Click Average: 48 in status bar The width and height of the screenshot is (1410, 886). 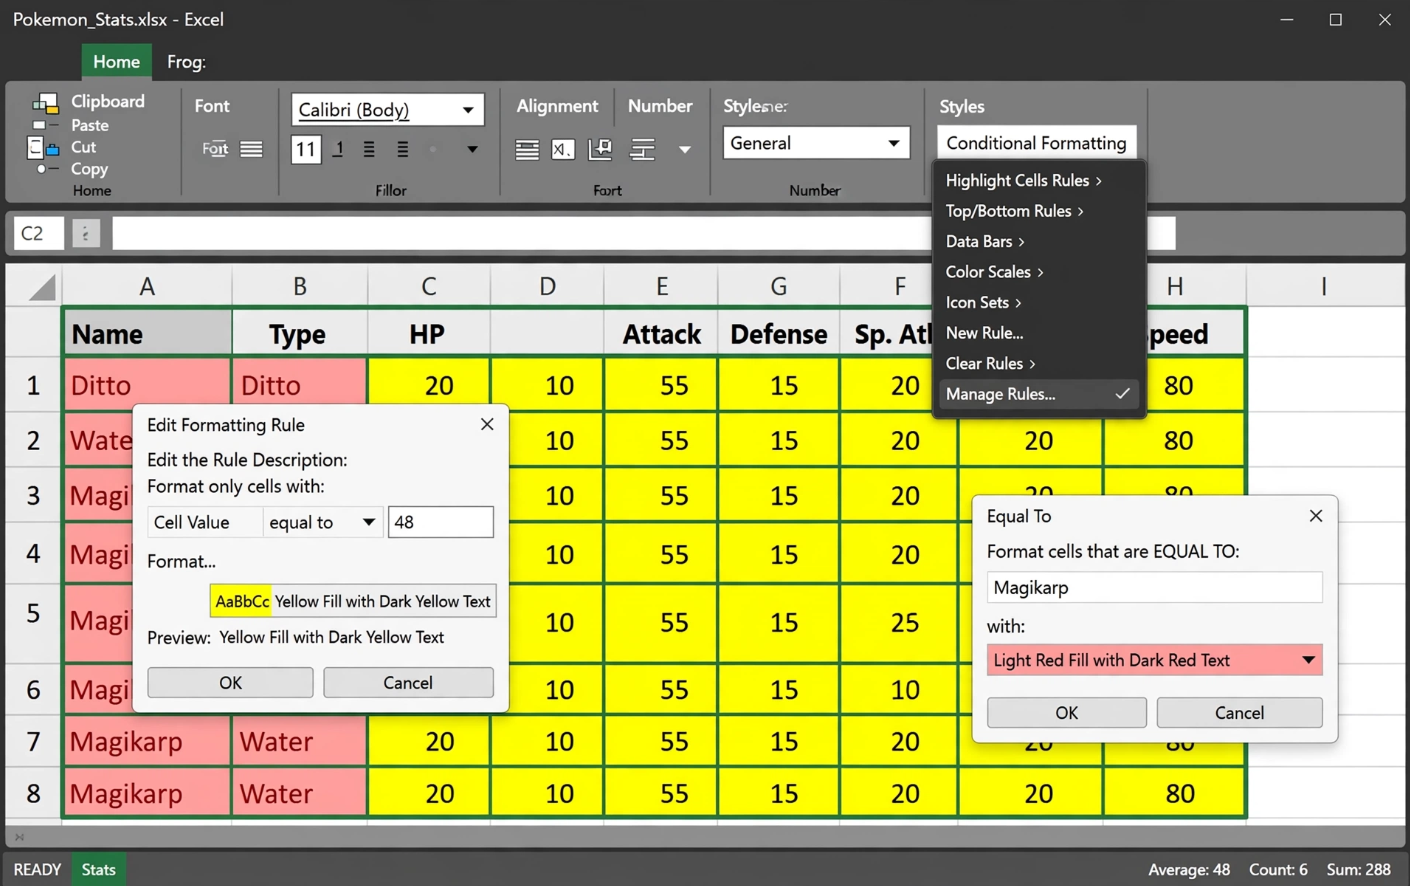[x=1189, y=870]
